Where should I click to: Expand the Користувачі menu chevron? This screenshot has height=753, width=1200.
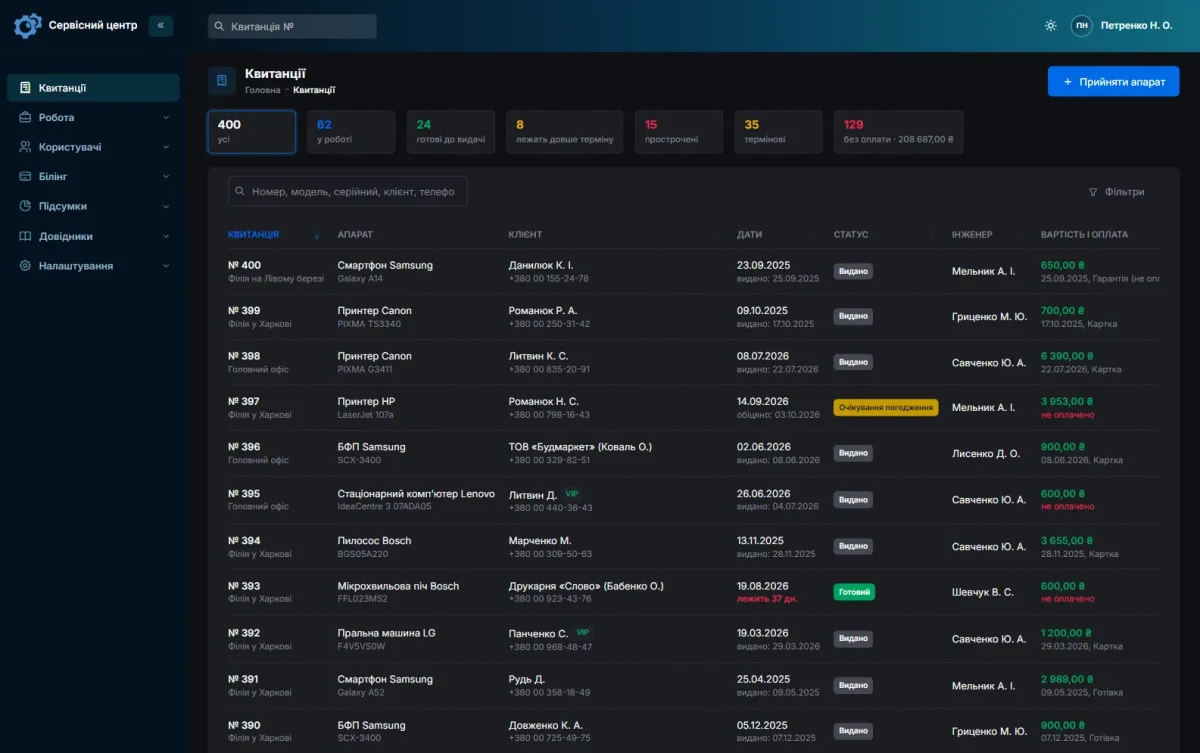166,147
